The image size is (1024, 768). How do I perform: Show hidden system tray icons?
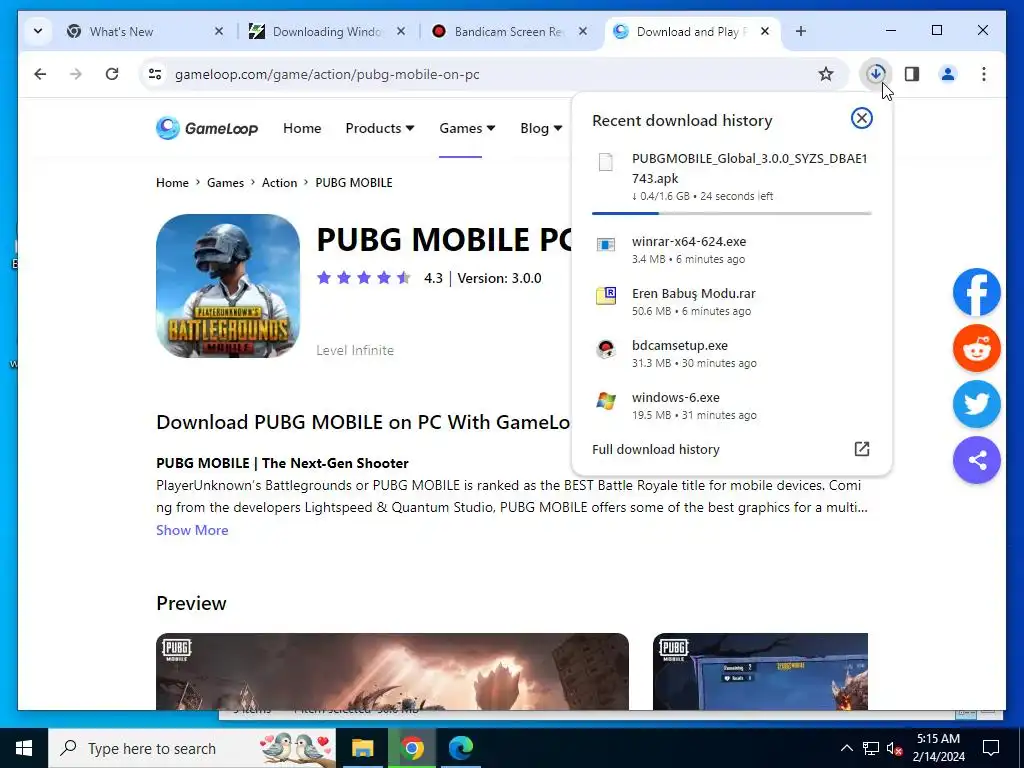pyautogui.click(x=846, y=748)
